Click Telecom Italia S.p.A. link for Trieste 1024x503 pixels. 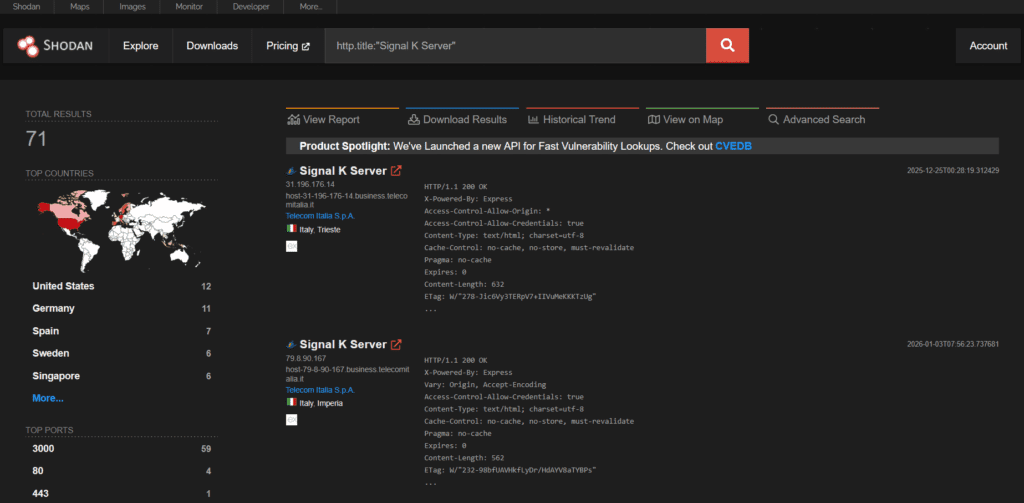(x=320, y=216)
